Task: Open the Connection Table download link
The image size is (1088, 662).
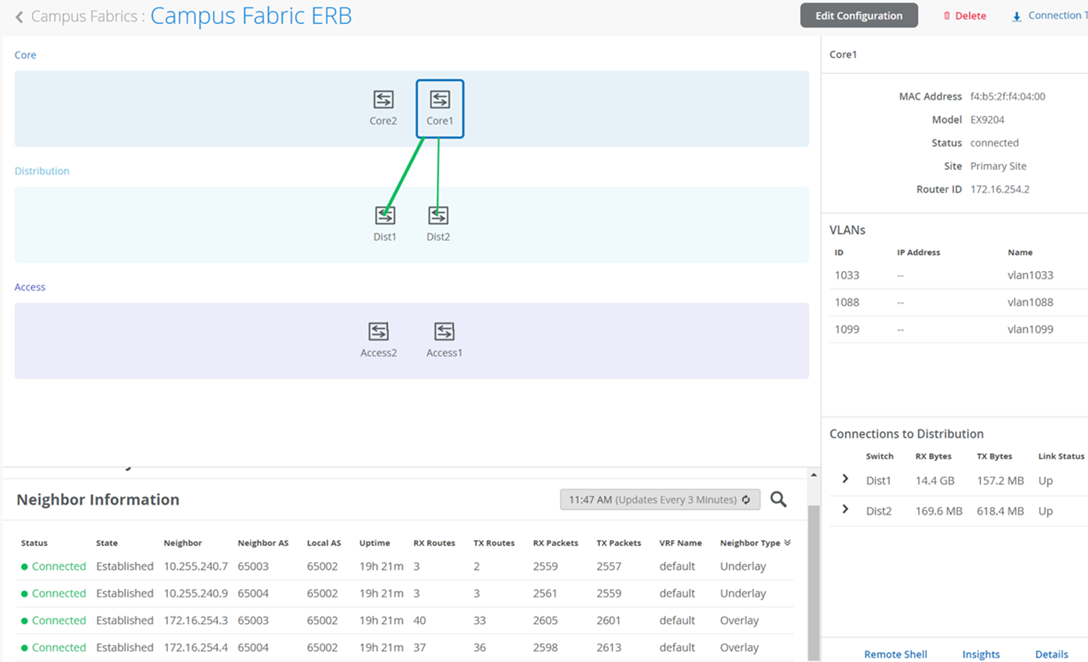Action: [x=1048, y=16]
